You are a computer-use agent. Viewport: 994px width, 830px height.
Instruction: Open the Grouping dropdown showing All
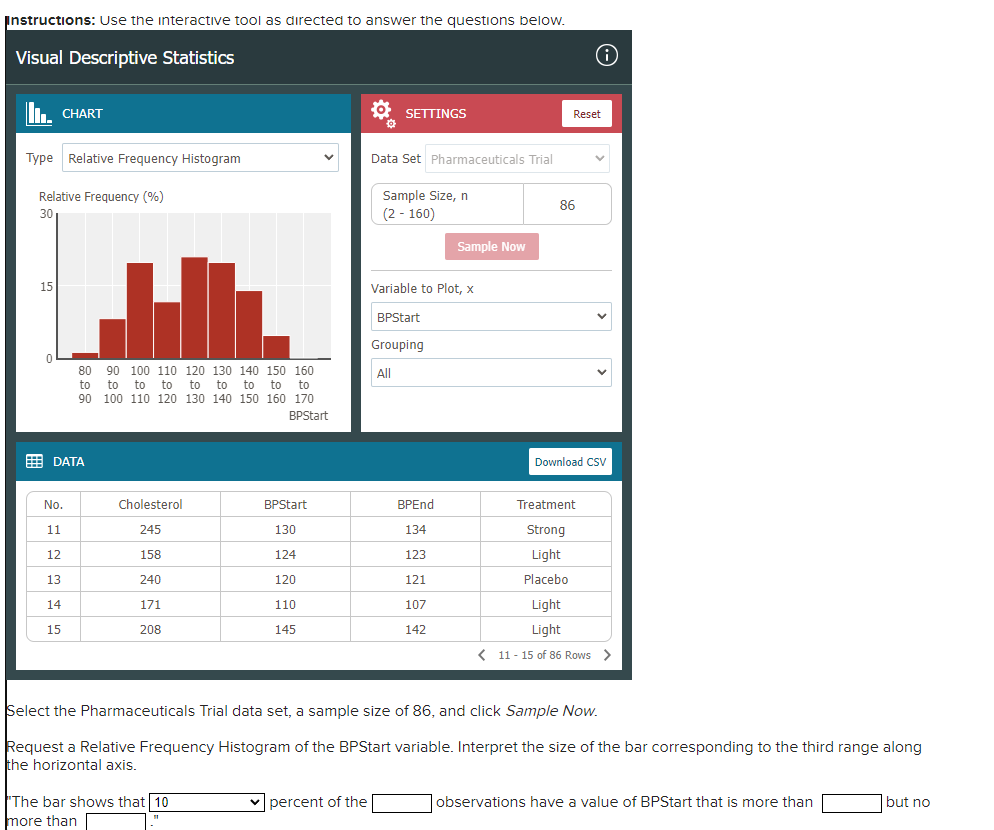[x=491, y=372]
